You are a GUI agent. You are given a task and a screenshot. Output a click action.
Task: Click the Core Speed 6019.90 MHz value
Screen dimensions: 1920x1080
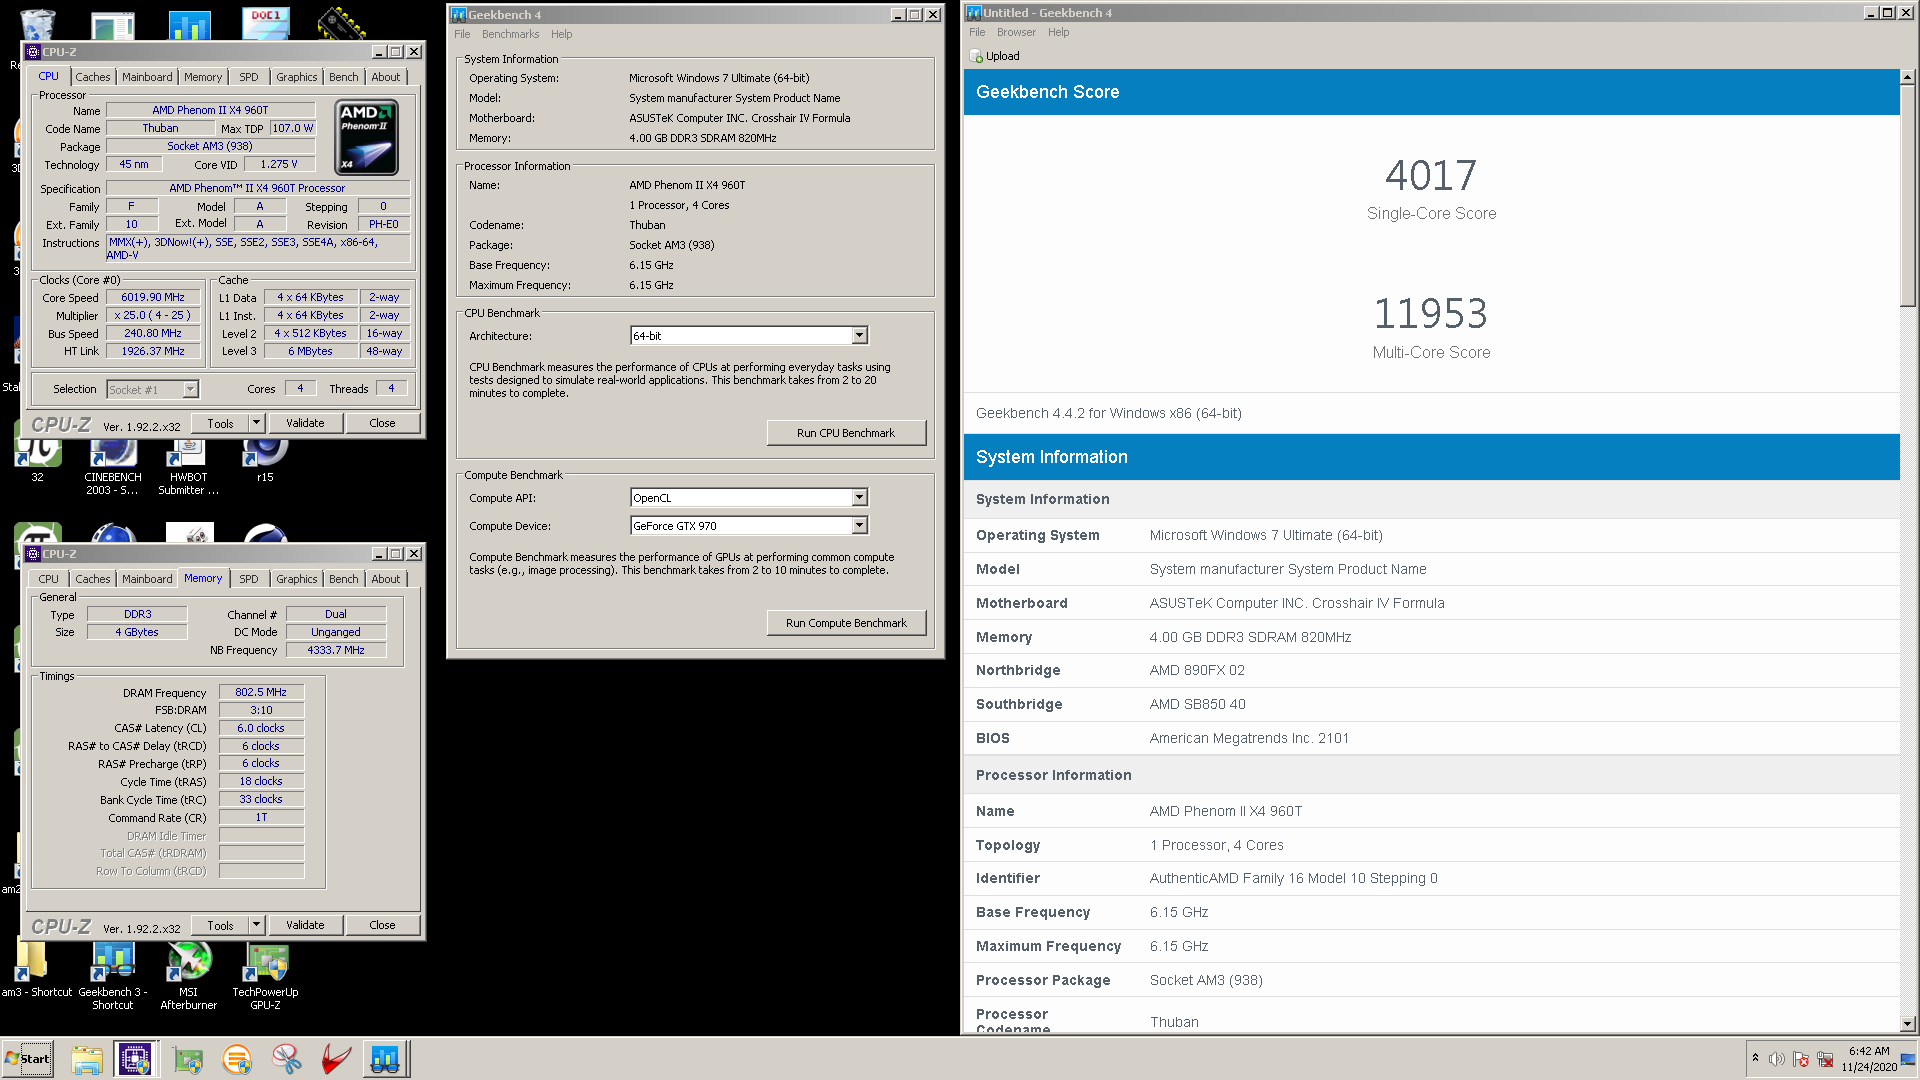coord(153,298)
